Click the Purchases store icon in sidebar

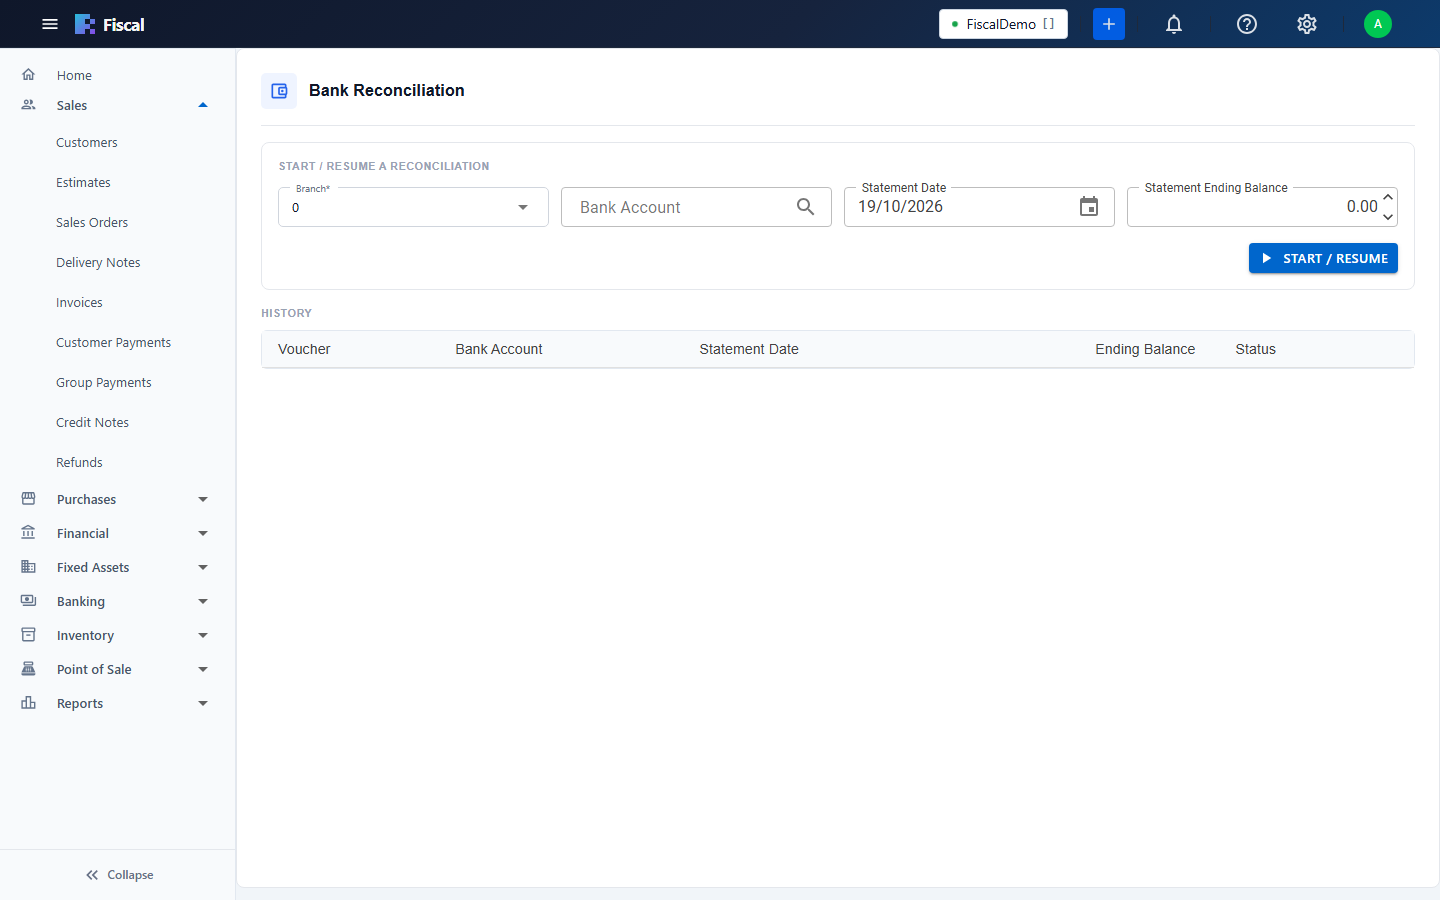29,499
